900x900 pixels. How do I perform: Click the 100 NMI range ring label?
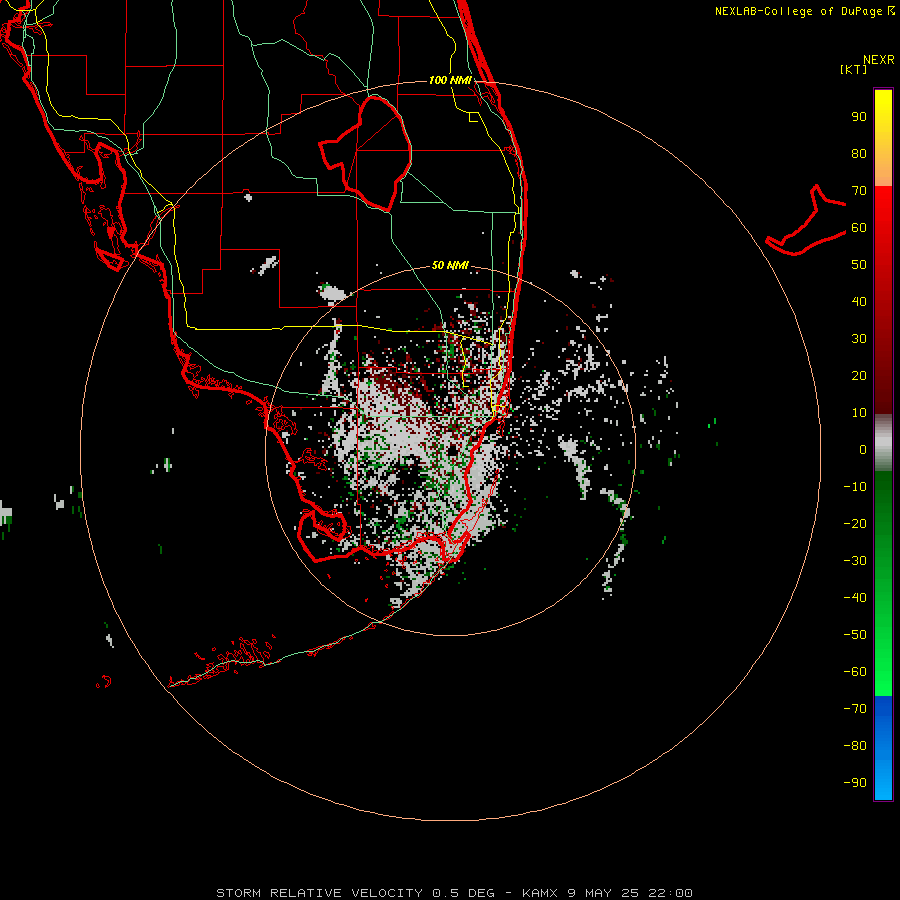point(450,80)
